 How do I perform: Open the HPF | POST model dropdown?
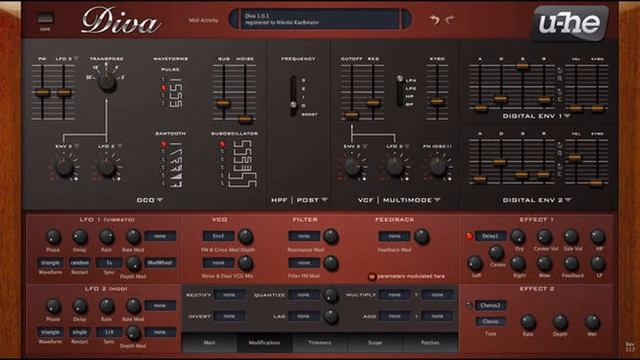(299, 200)
